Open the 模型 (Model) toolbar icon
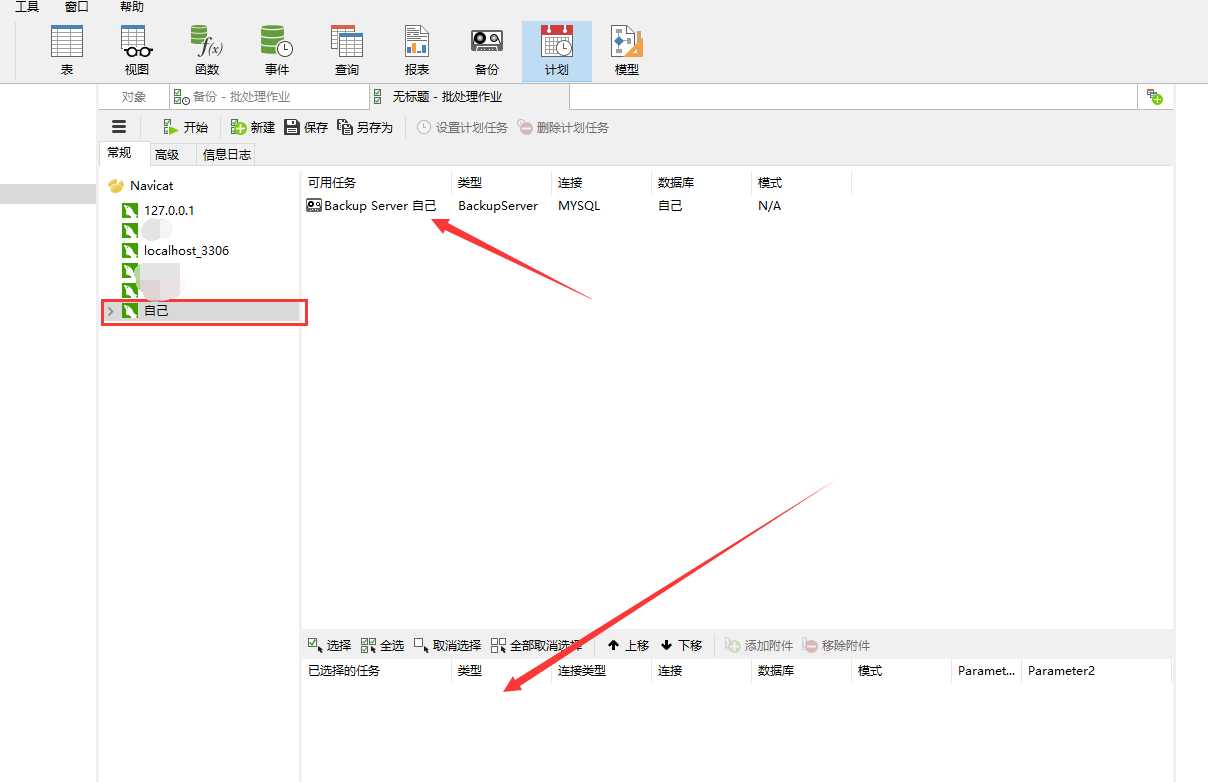 pos(627,51)
